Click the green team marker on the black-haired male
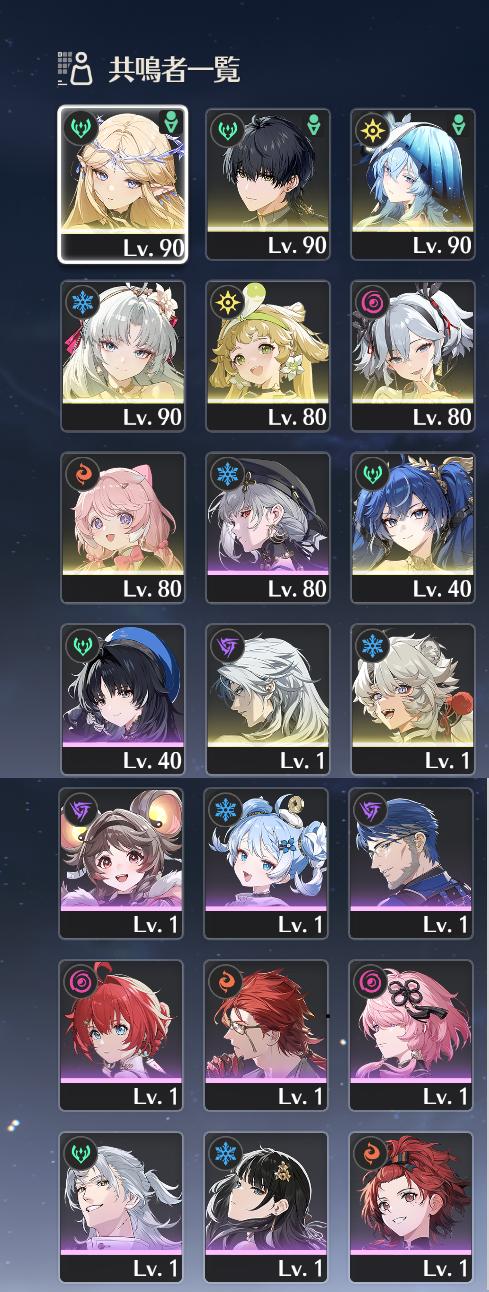This screenshot has width=489, height=1292. 314,126
